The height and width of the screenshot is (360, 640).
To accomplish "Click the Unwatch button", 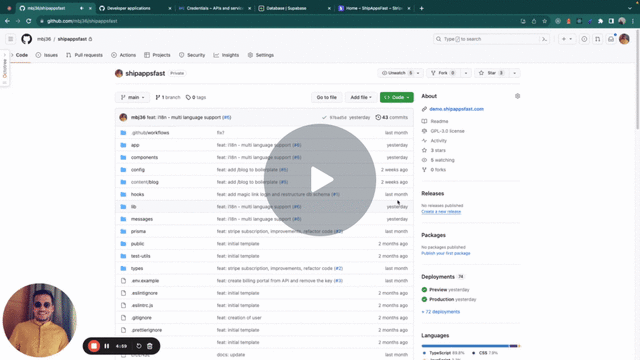I will click(x=396, y=73).
